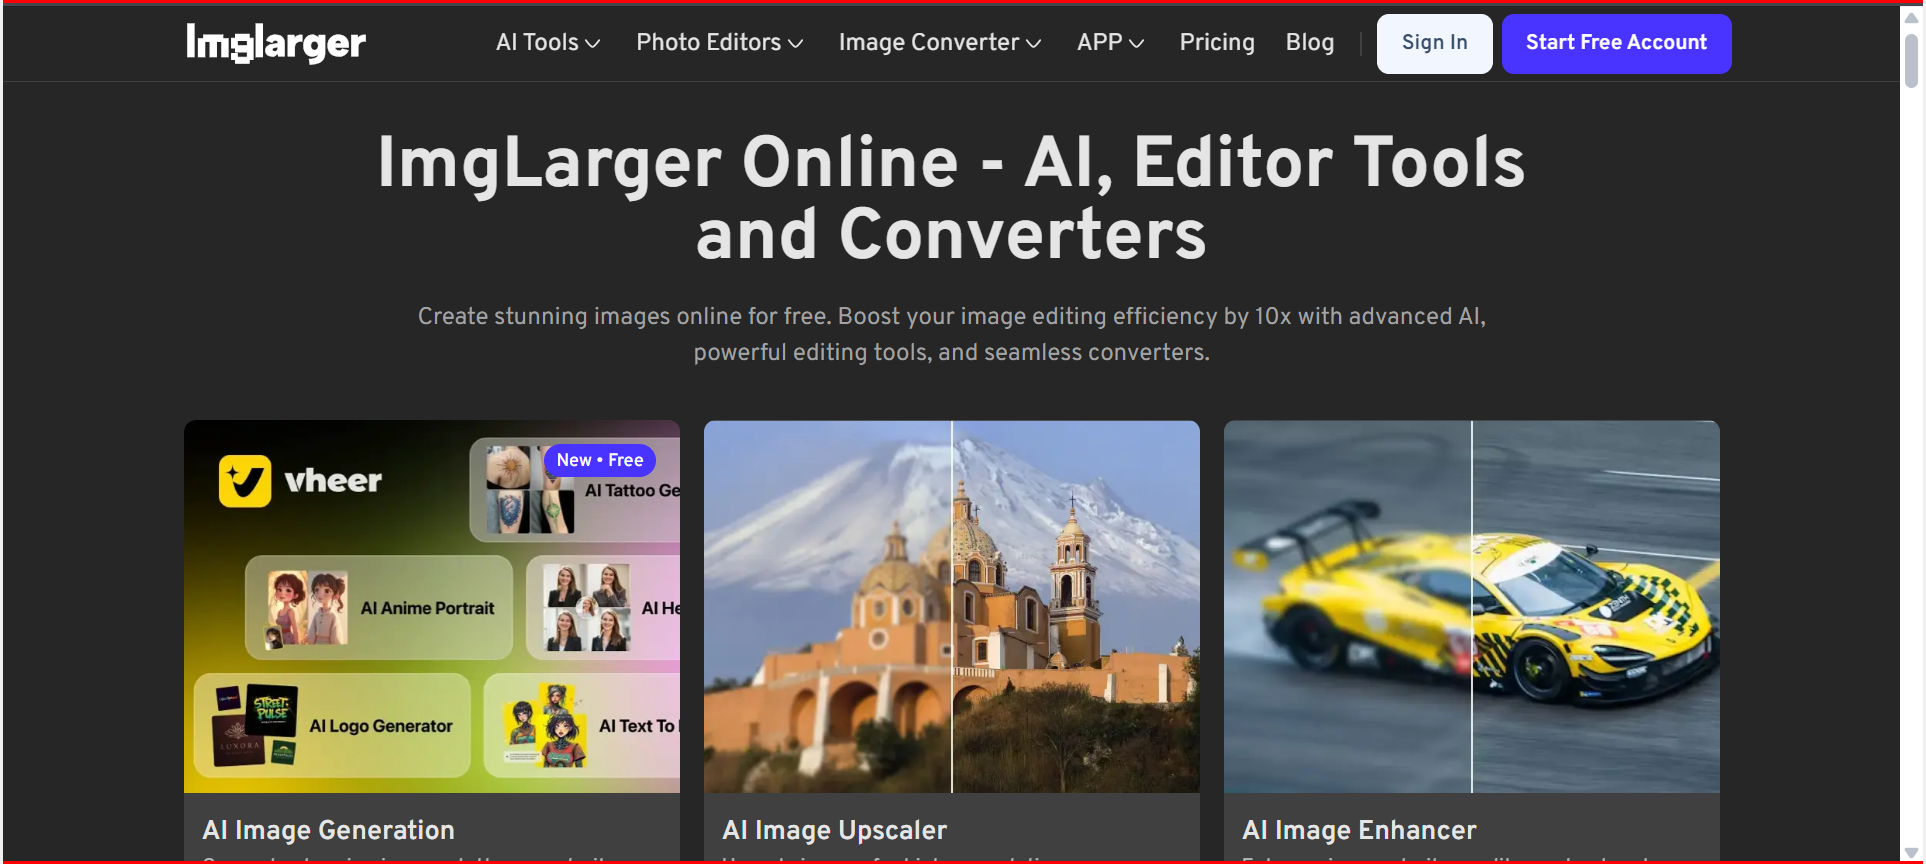Click the text 'Create stunning images online for free'
The height and width of the screenshot is (864, 1926).
[625, 316]
